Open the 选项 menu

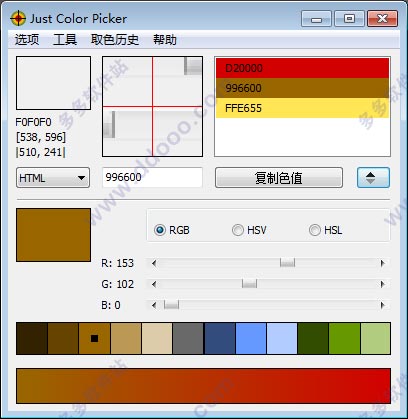[27, 40]
